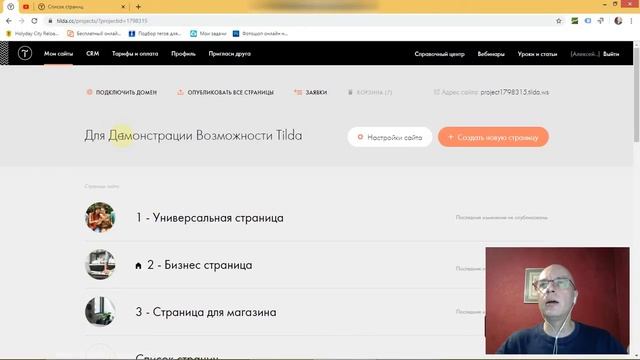
Task: Click the Заявки list icon
Action: pos(298,92)
